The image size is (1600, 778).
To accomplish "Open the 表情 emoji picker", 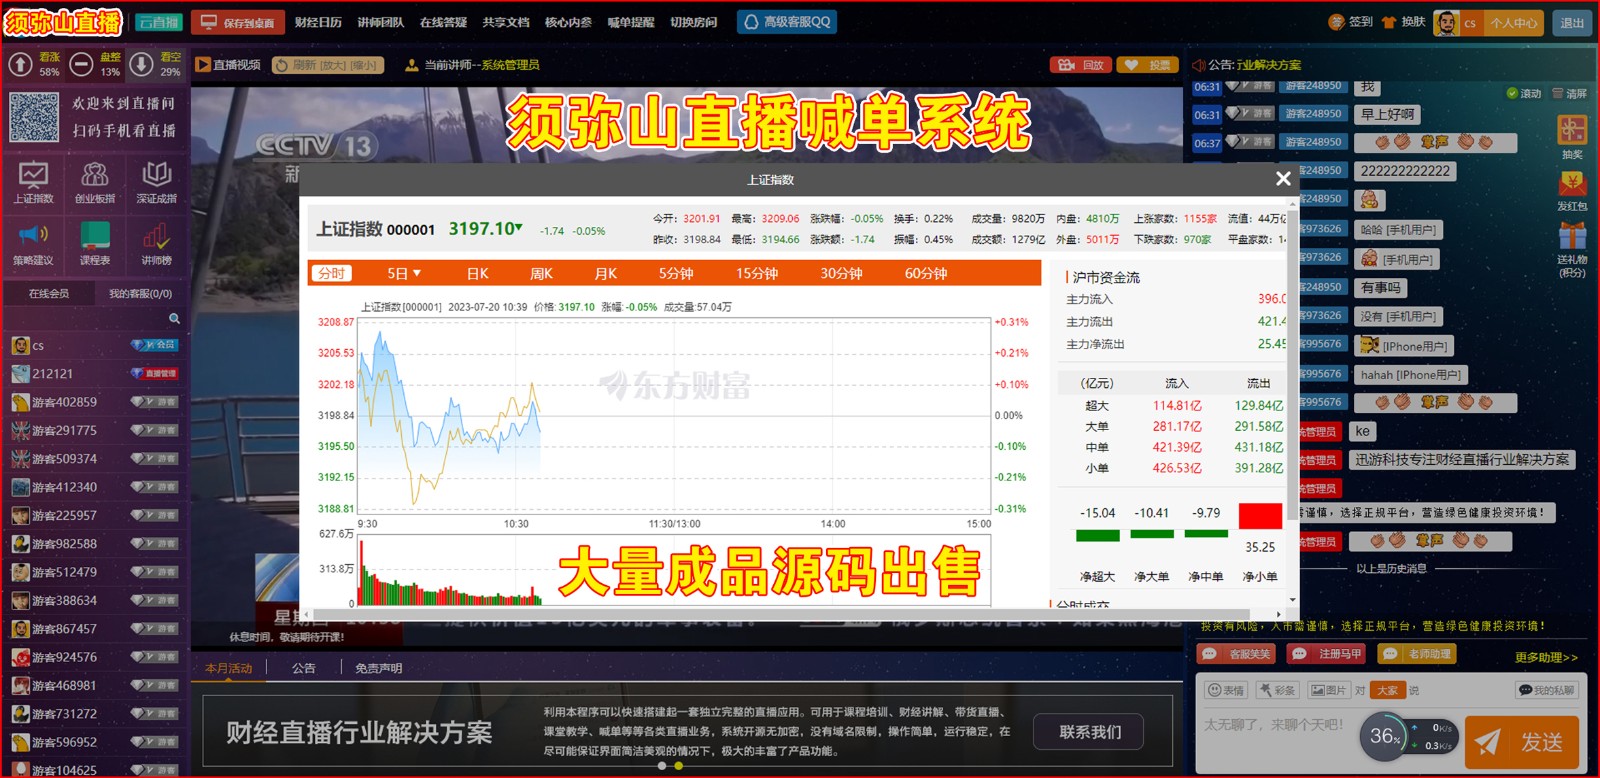I will (1226, 690).
